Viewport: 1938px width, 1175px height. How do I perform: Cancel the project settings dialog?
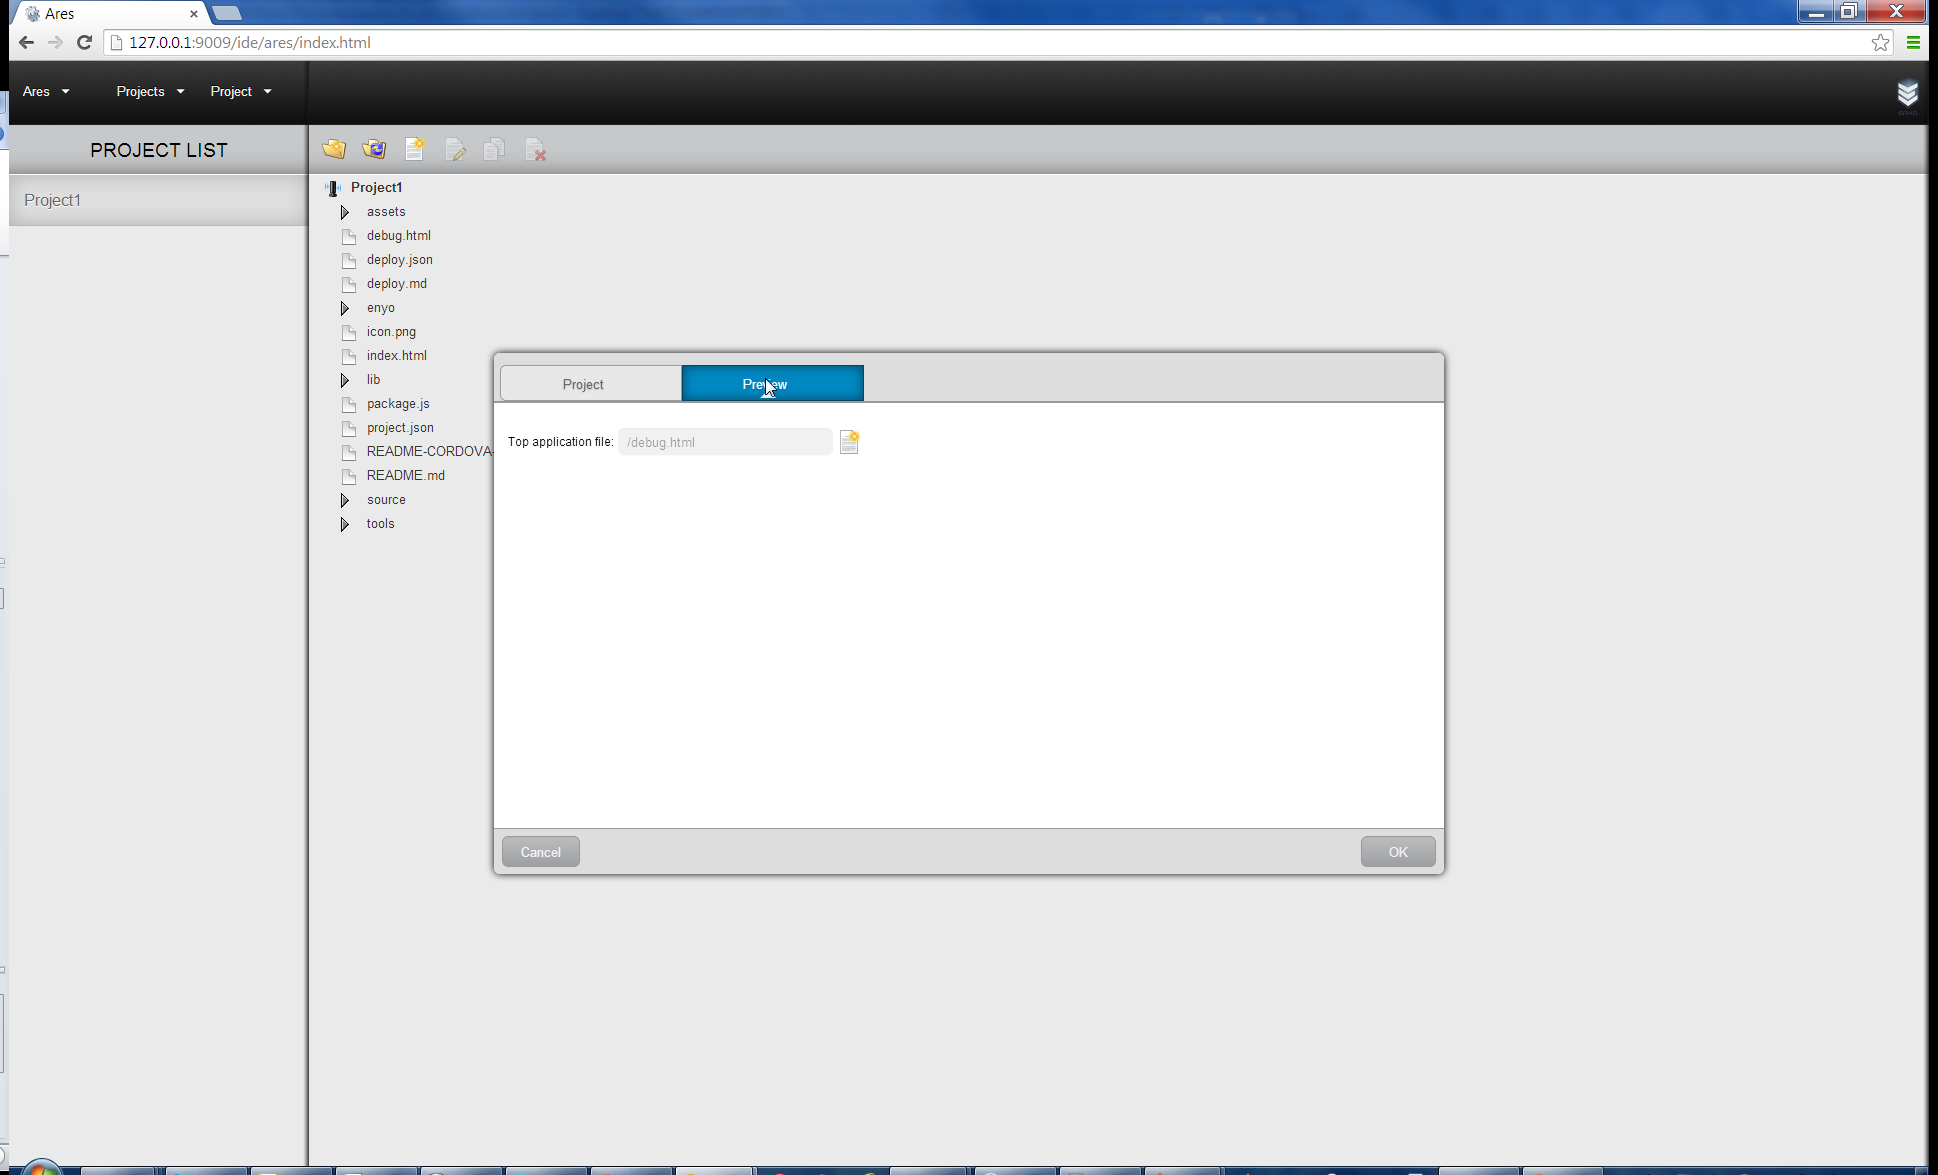click(540, 852)
